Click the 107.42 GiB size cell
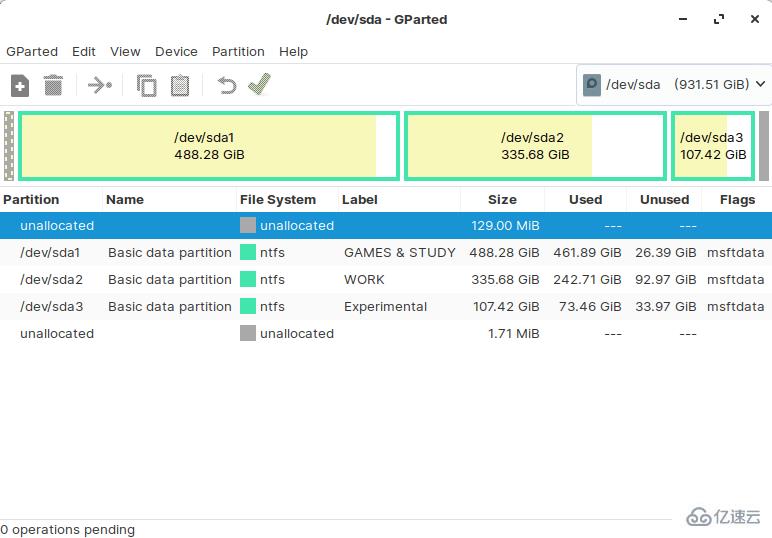 [x=506, y=307]
